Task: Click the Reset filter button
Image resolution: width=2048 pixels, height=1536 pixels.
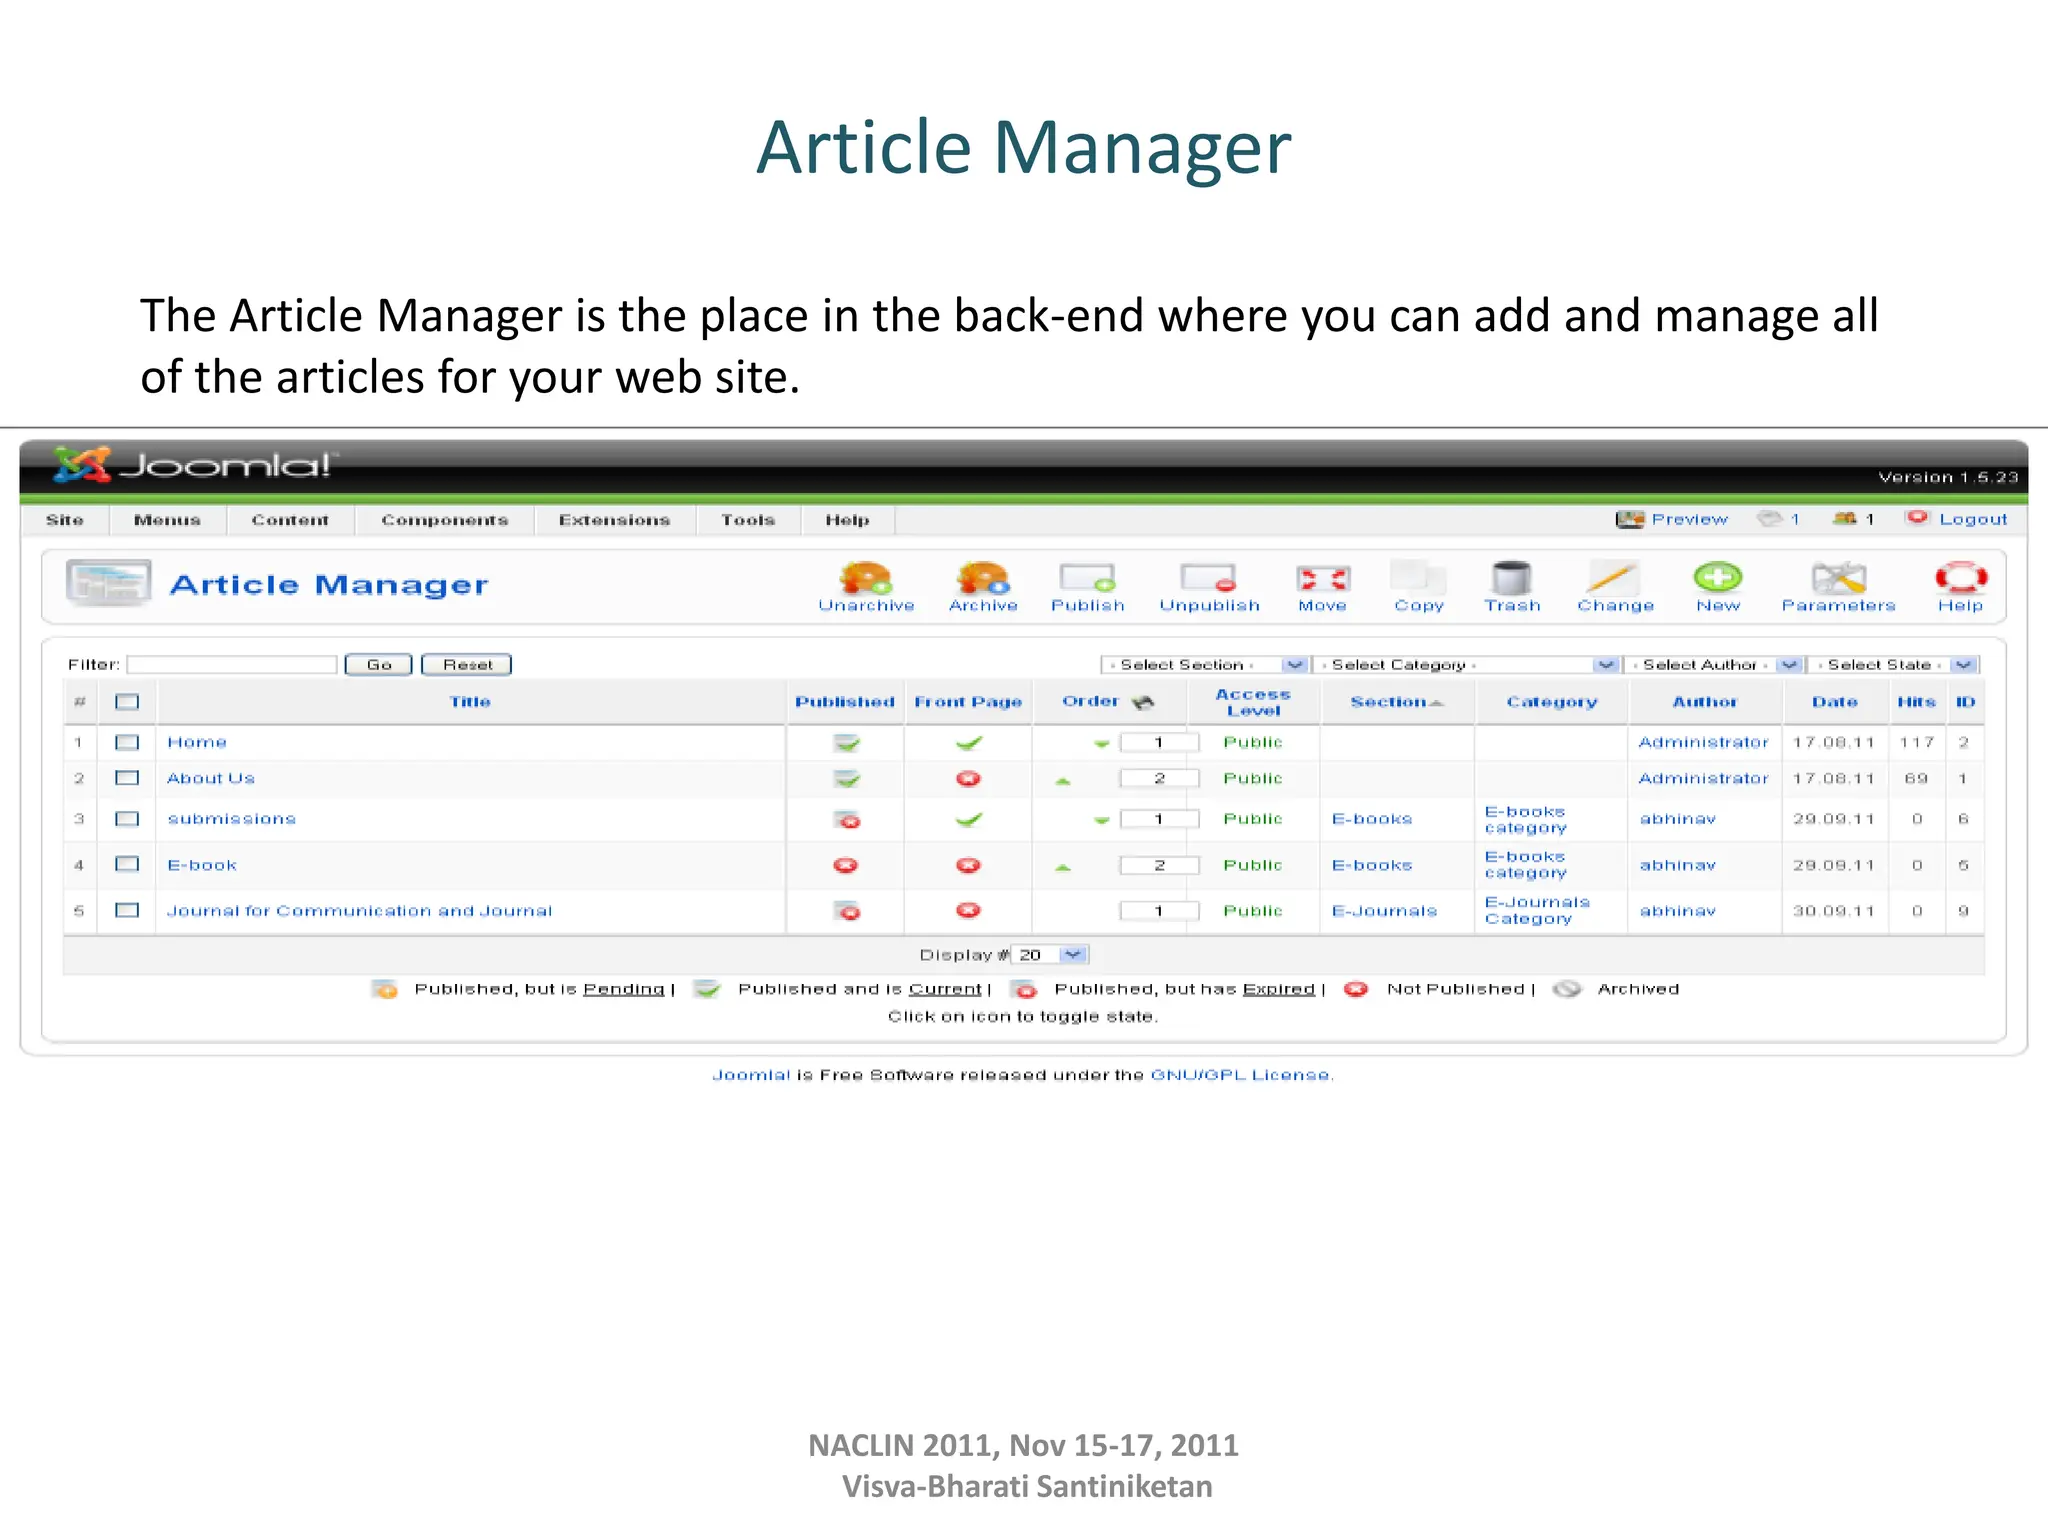Action: click(467, 665)
